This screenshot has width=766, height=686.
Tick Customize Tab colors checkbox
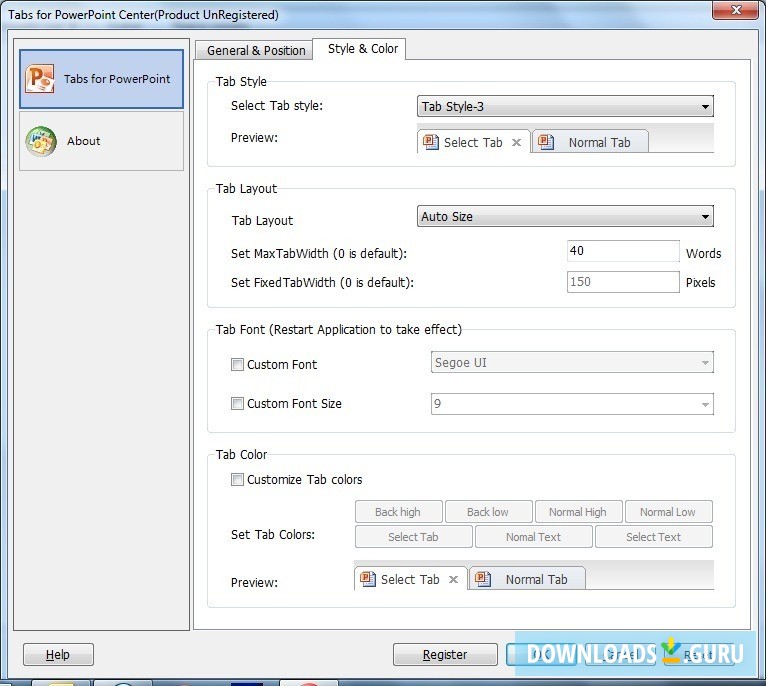[x=237, y=479]
